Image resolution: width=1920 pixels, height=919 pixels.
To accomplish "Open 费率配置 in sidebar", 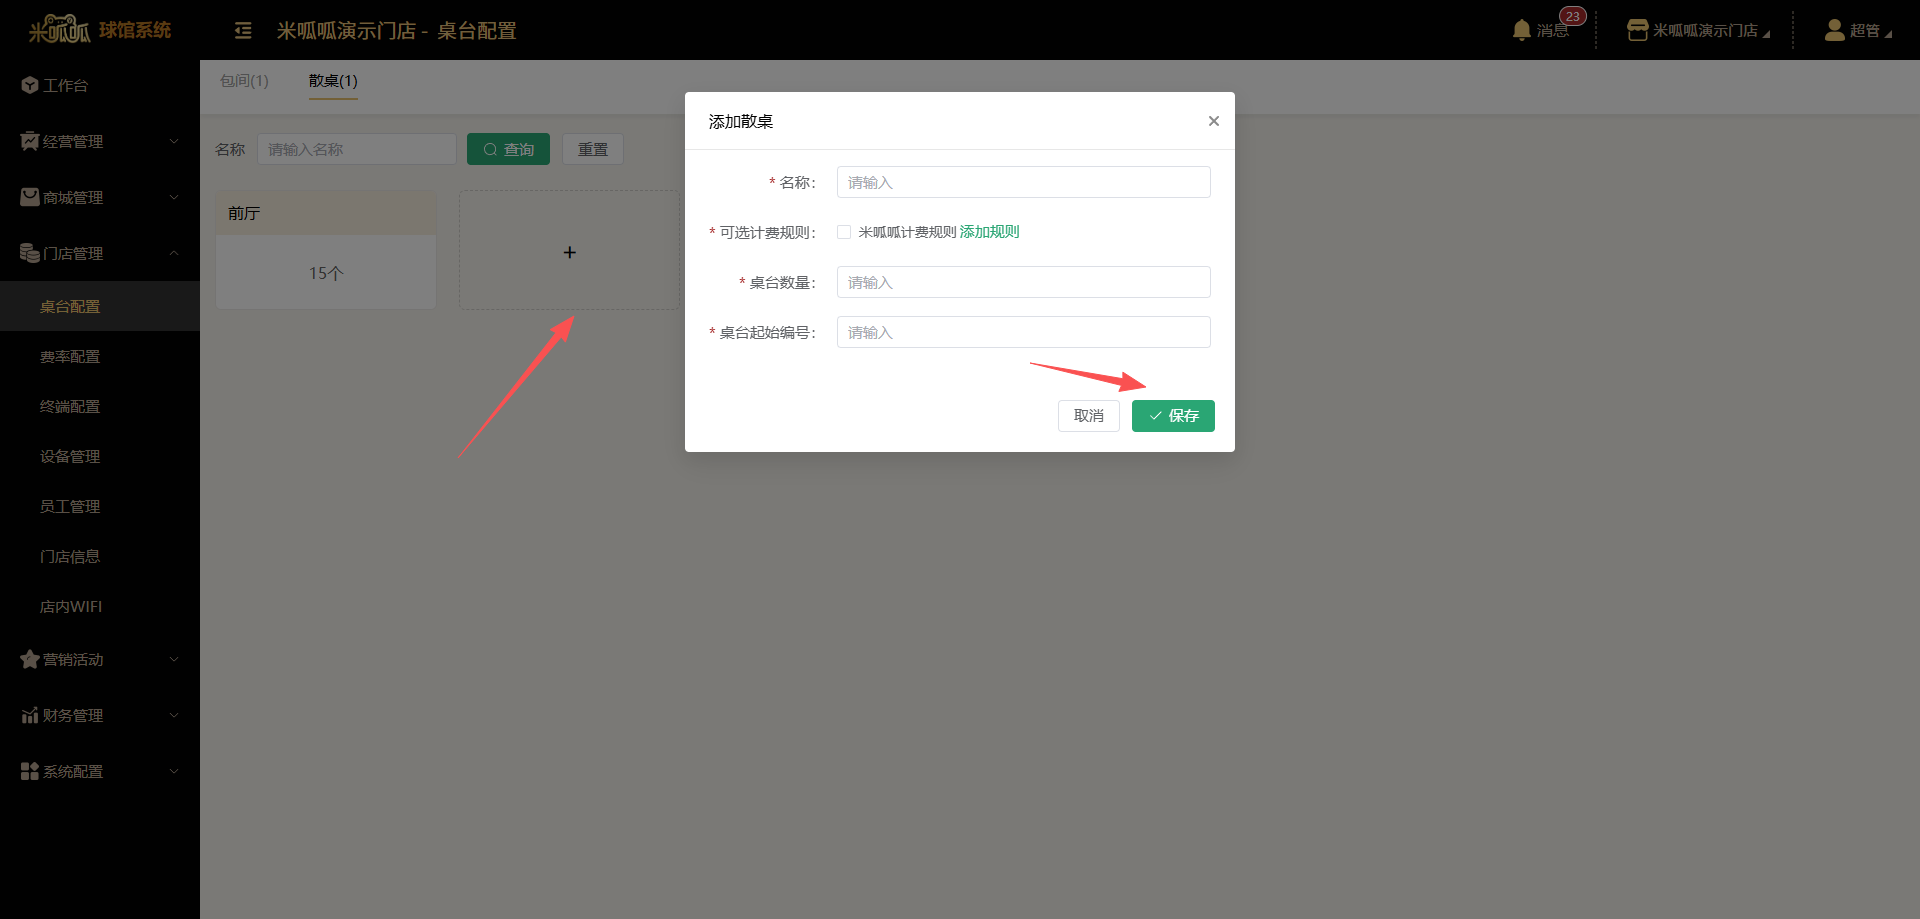I will pos(70,357).
